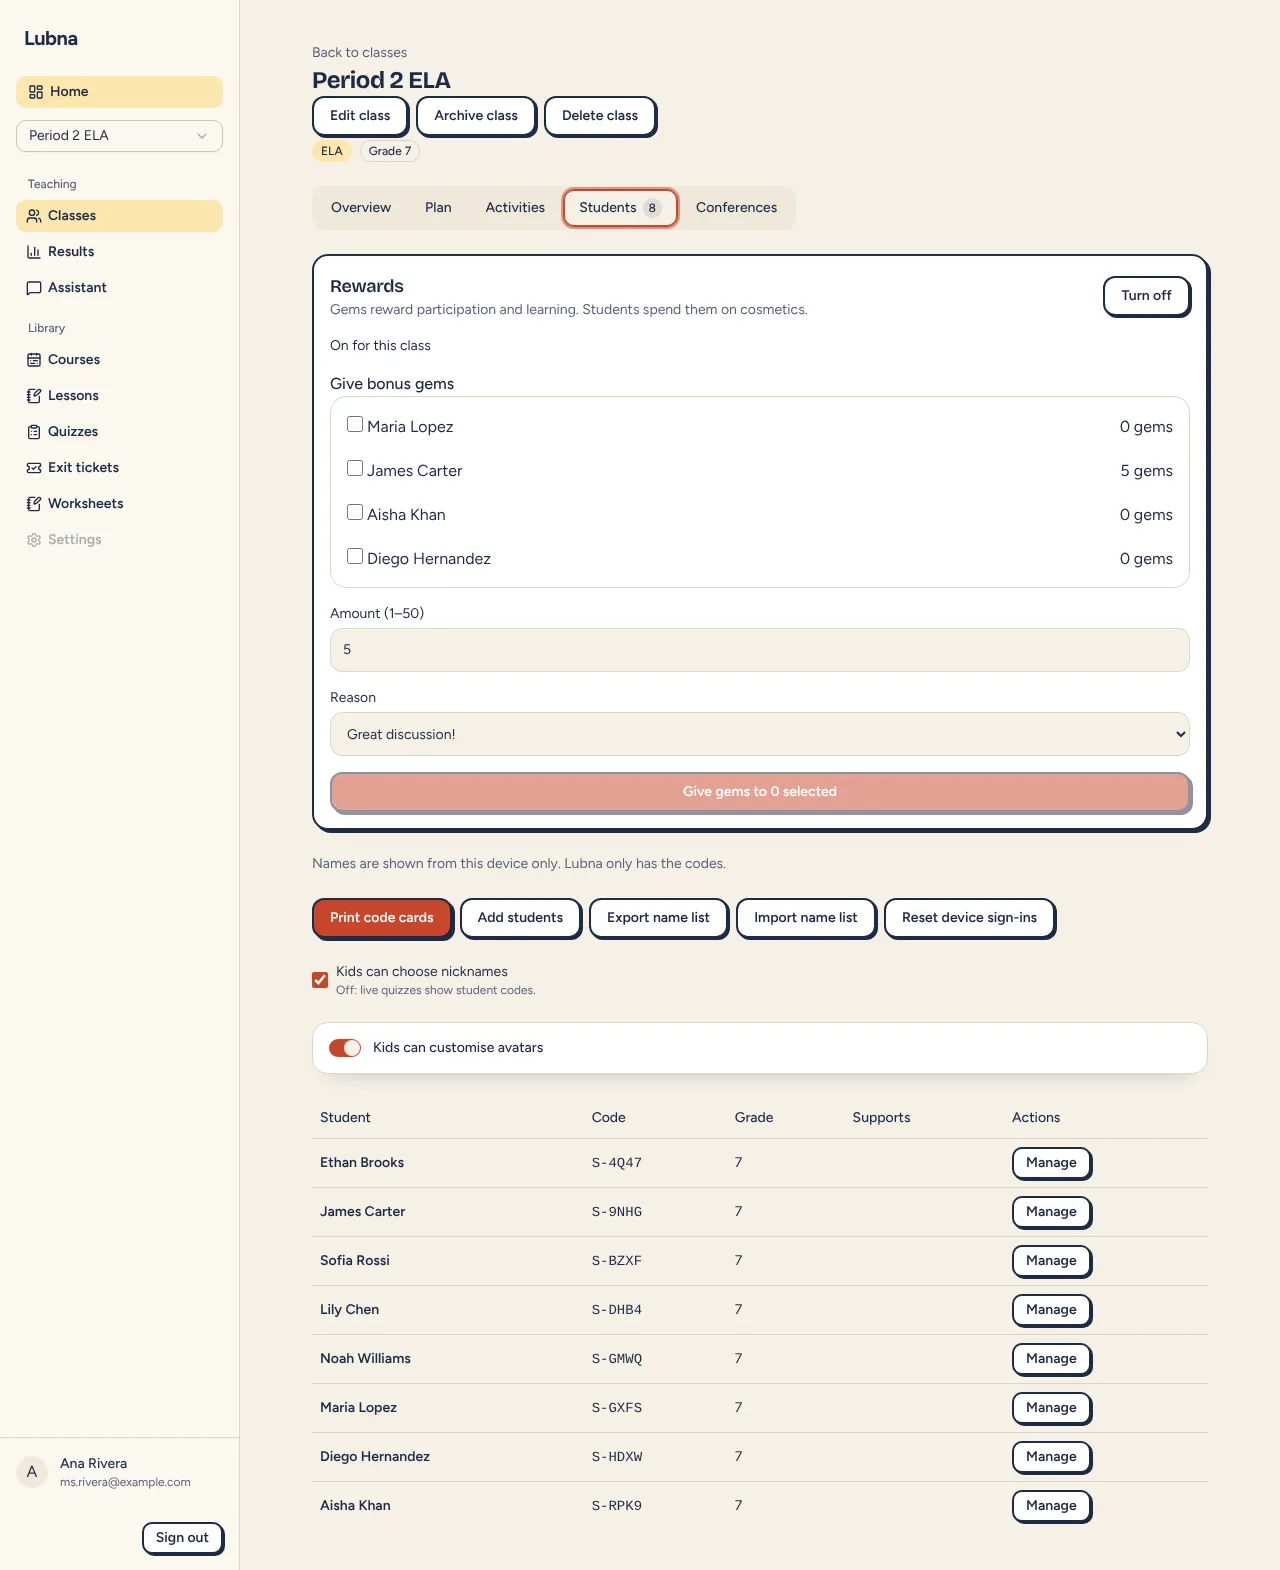Tick the Maria Lopez checkbox
Image resolution: width=1280 pixels, height=1570 pixels.
[x=355, y=424]
